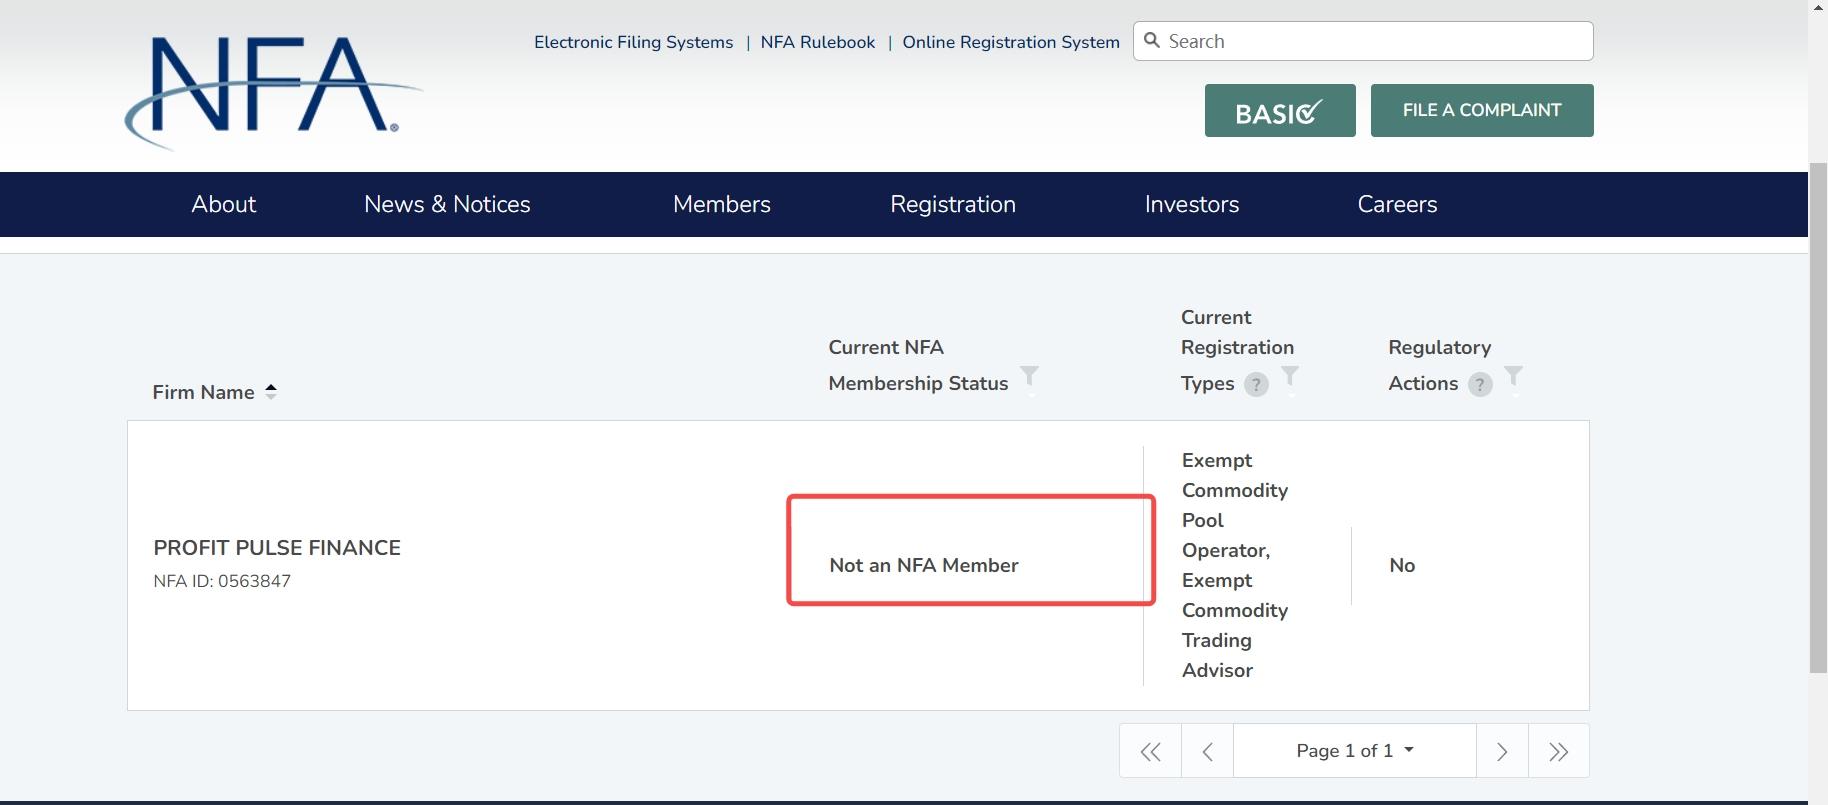Viewport: 1828px width, 805px height.
Task: Go to next page of results
Action: coord(1502,751)
